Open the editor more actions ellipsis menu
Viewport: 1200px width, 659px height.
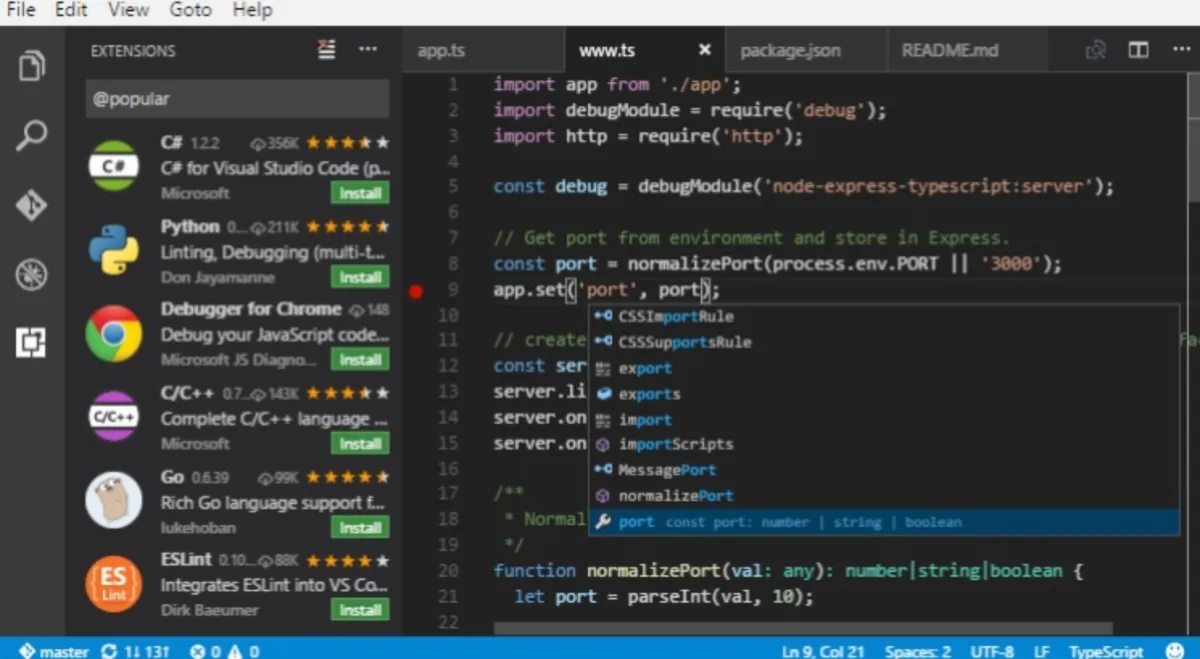pos(1177,50)
